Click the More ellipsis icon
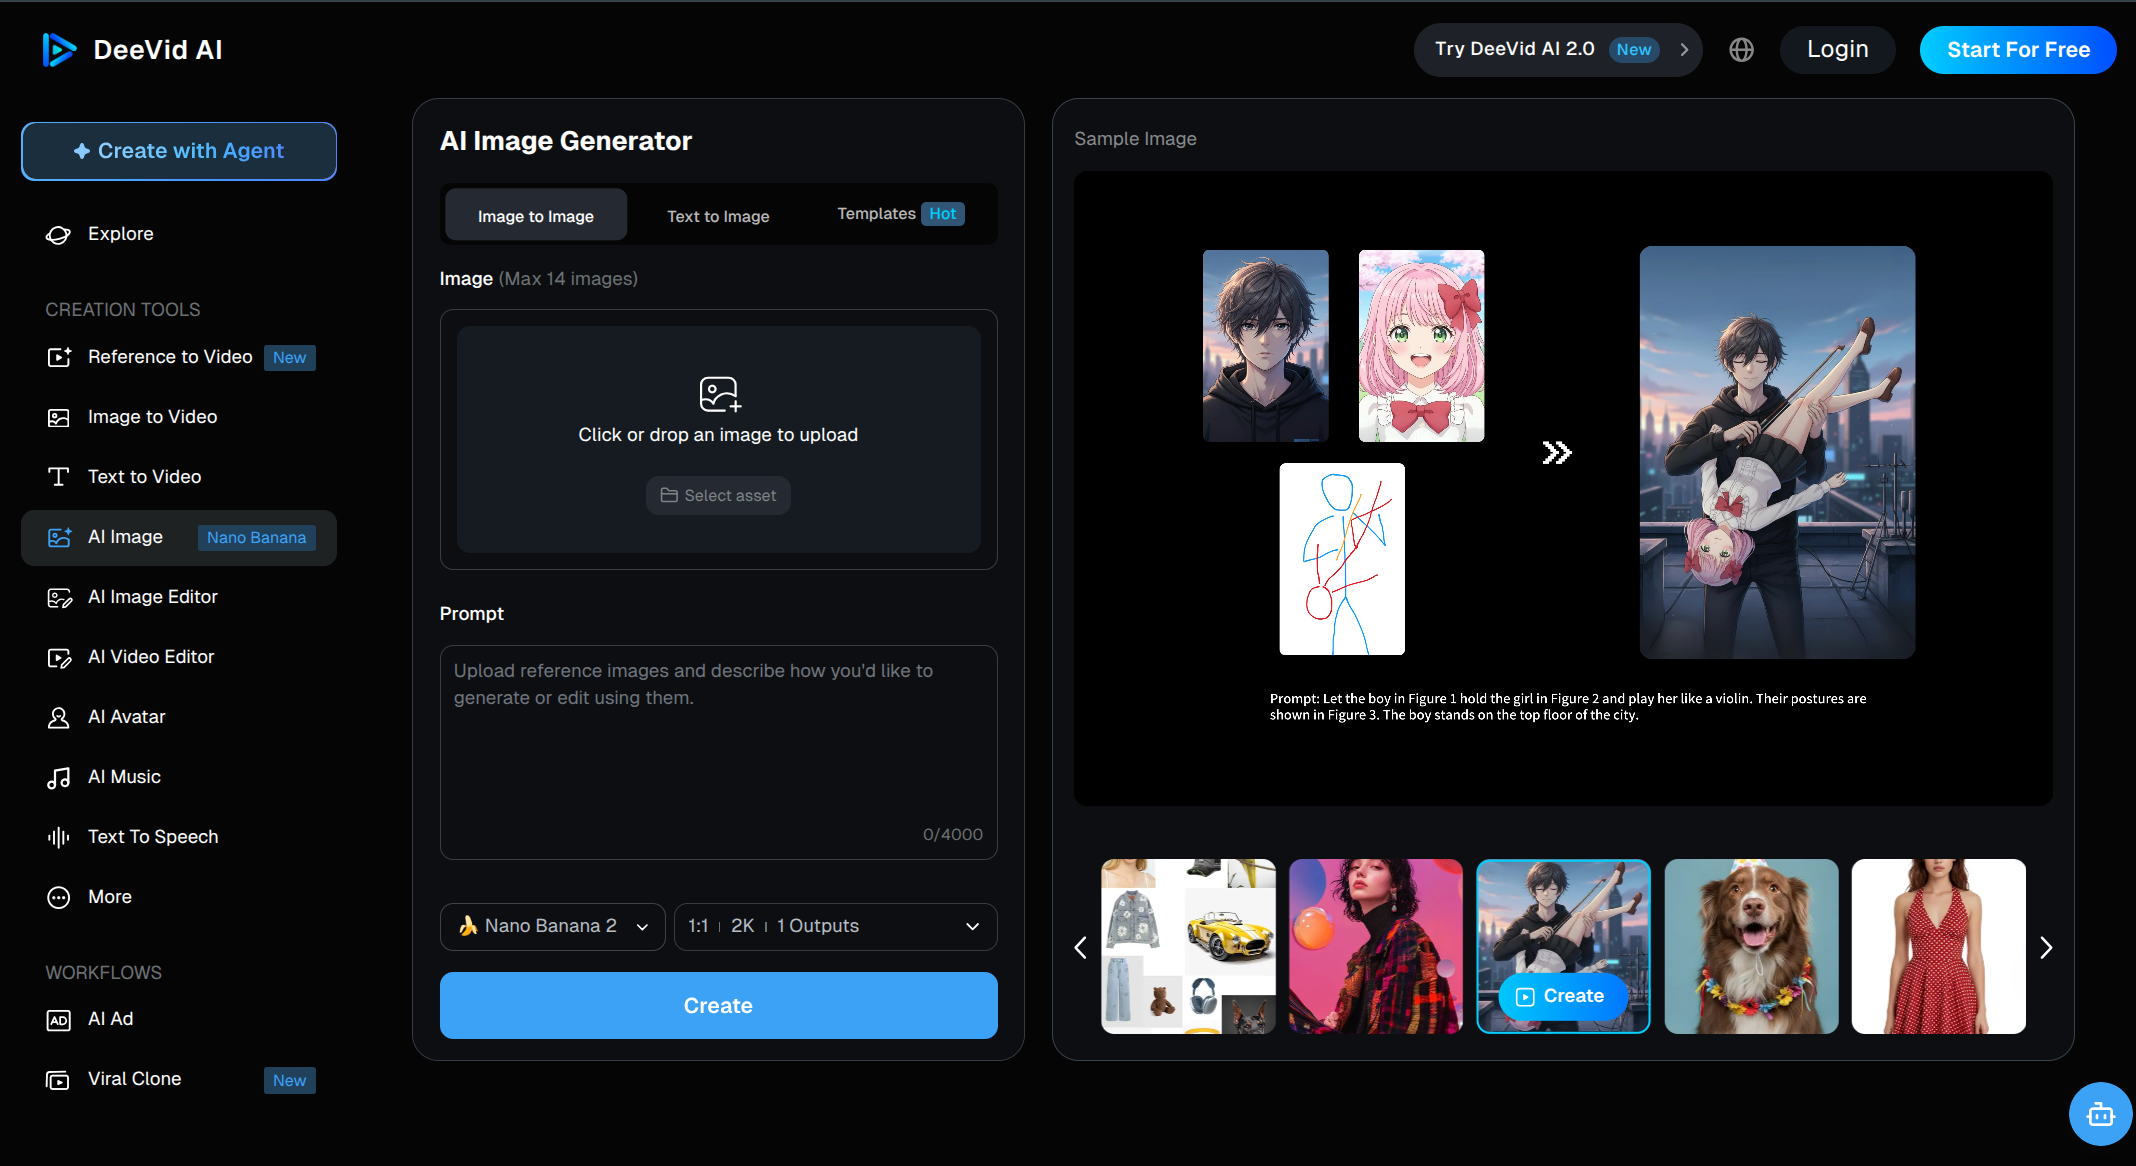The width and height of the screenshot is (2136, 1166). [59, 897]
